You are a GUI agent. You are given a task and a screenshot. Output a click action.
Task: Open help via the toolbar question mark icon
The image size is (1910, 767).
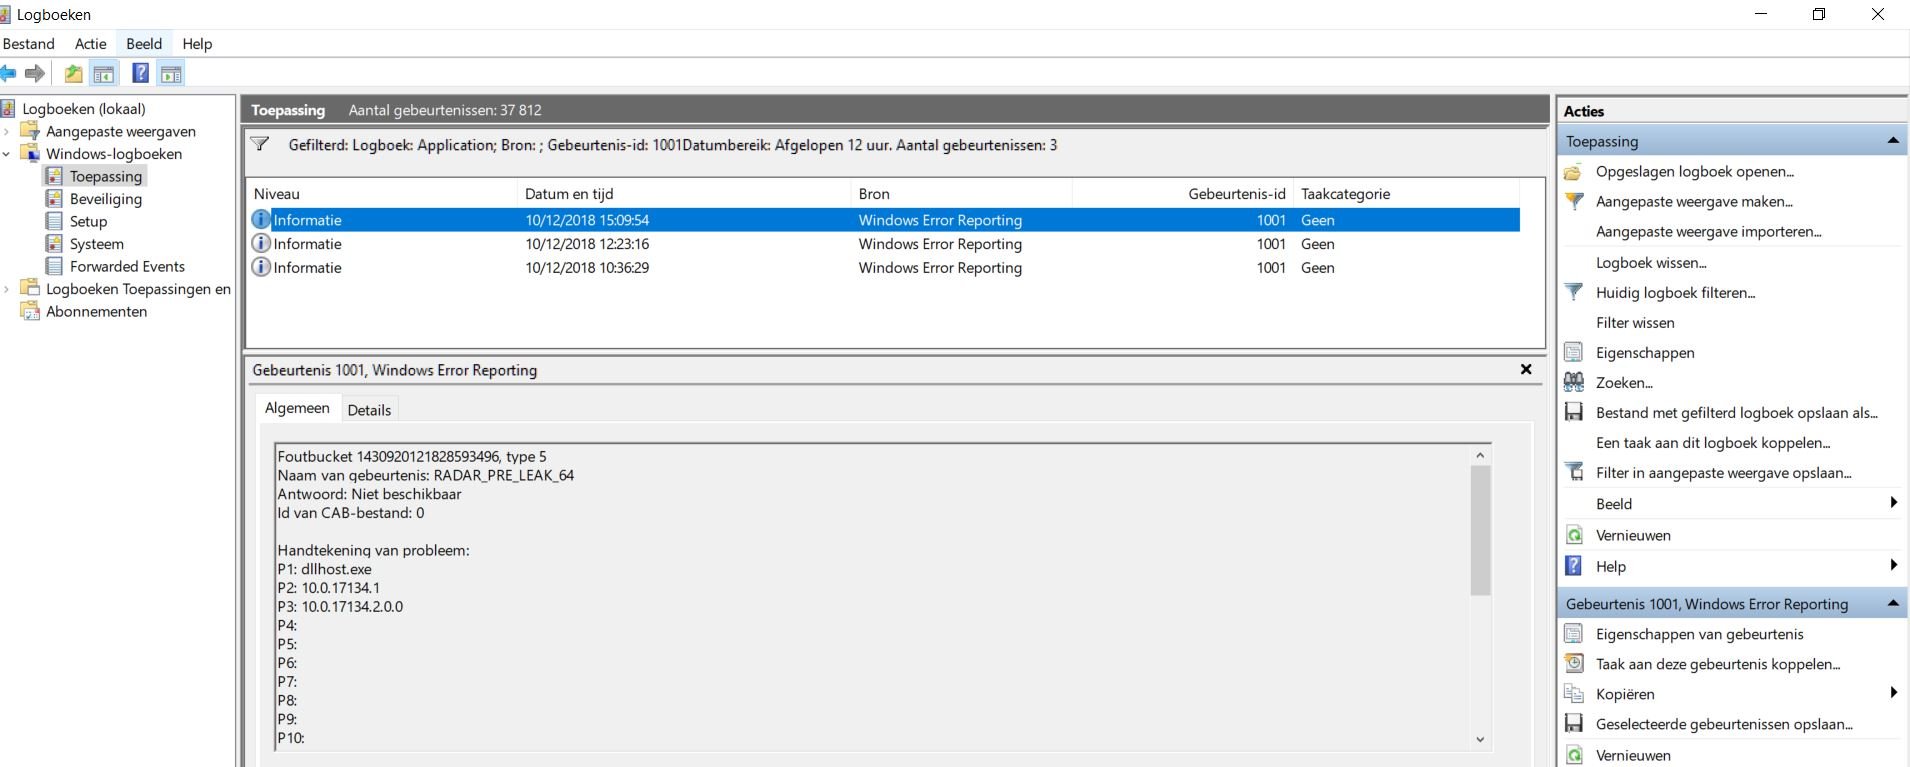141,73
